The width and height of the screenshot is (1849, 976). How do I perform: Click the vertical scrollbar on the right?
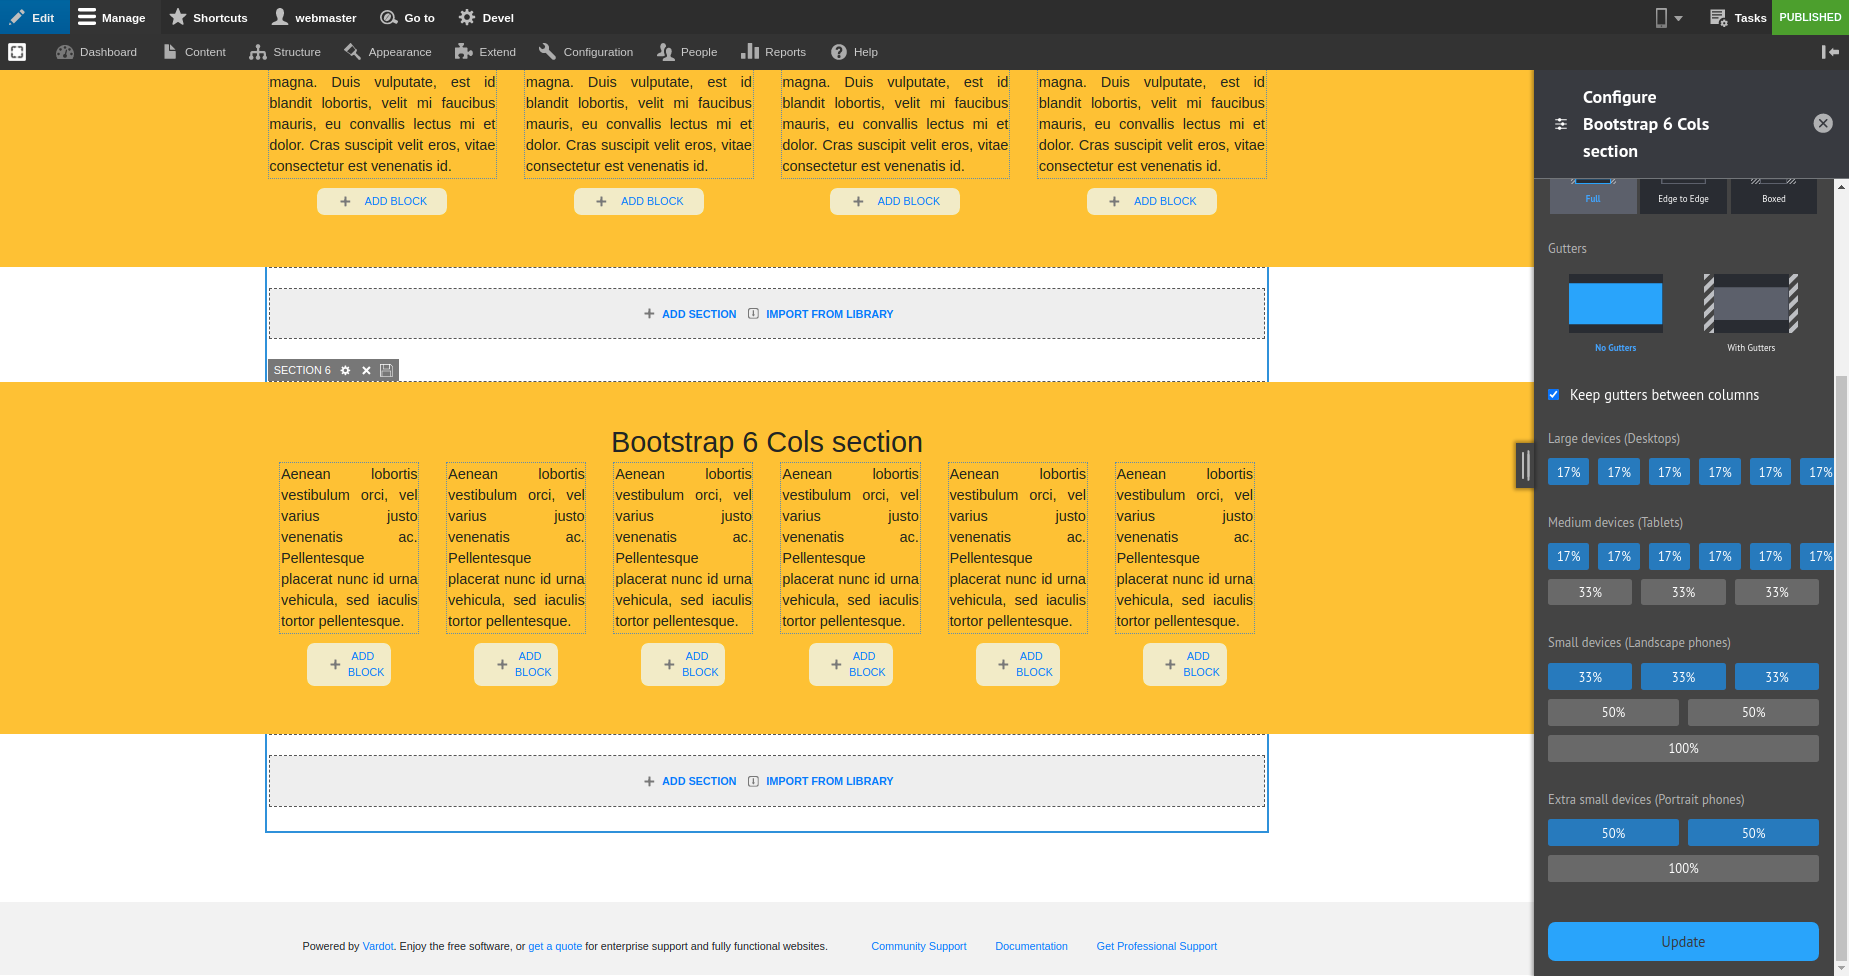tap(1841, 600)
